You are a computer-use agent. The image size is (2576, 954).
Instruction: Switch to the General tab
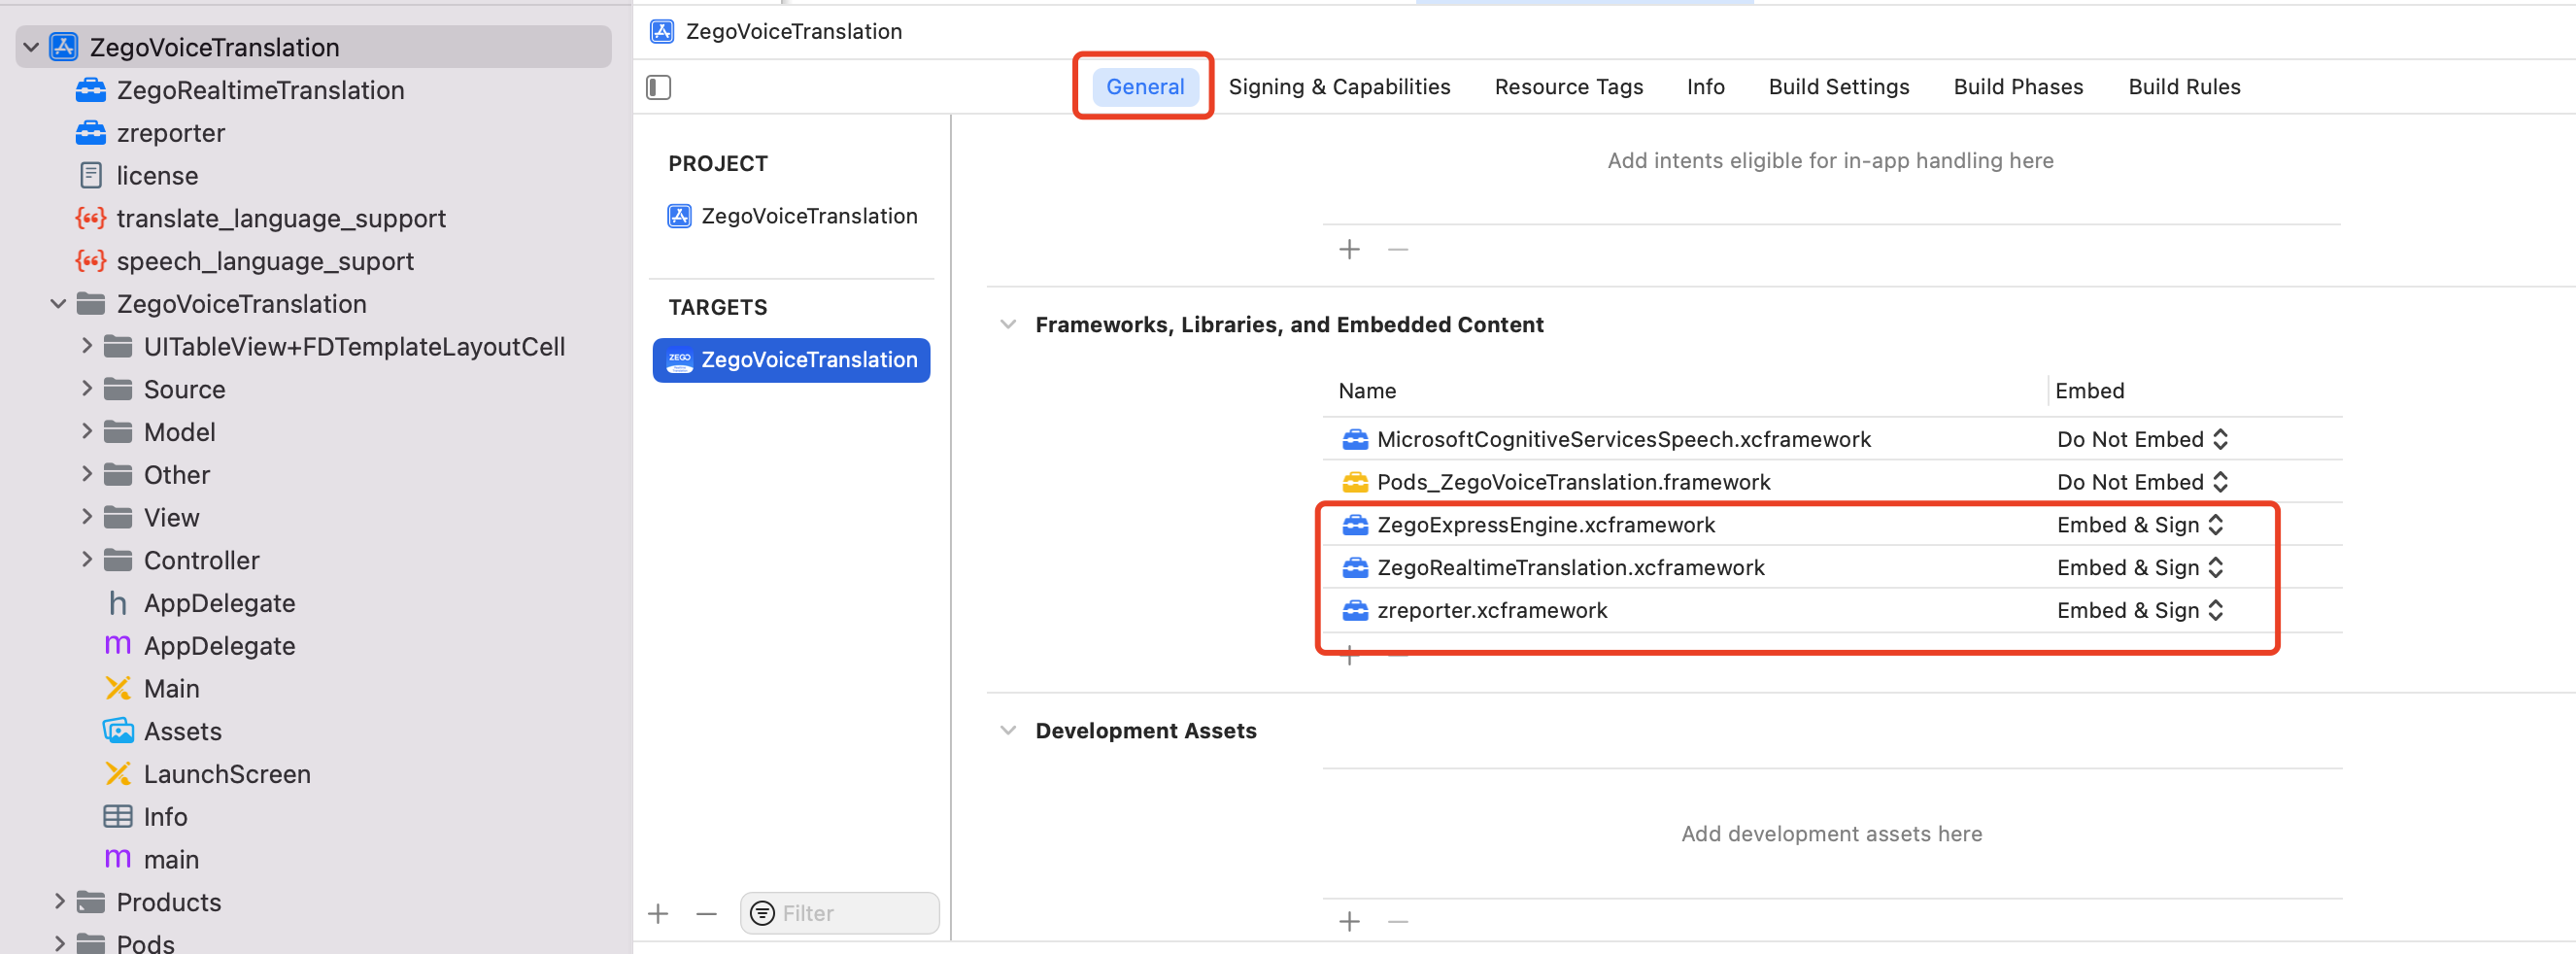[x=1145, y=87]
